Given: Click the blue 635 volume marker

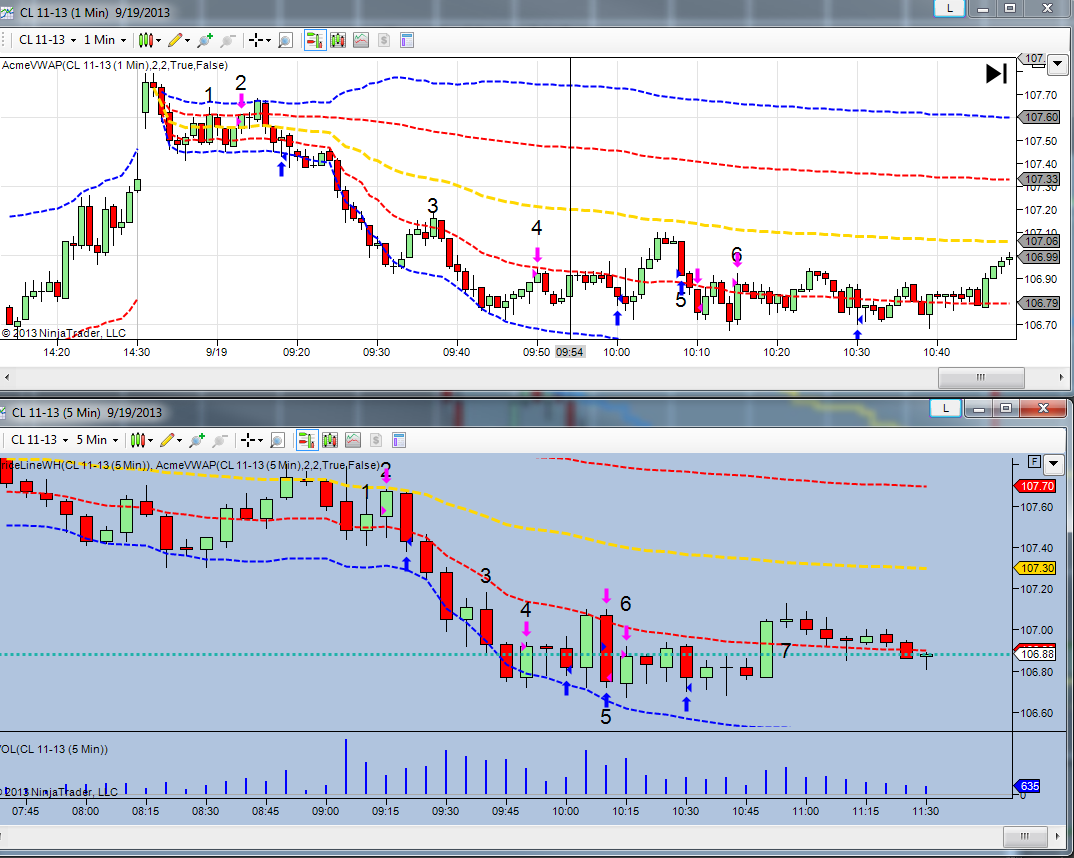Looking at the screenshot, I should (x=1027, y=786).
